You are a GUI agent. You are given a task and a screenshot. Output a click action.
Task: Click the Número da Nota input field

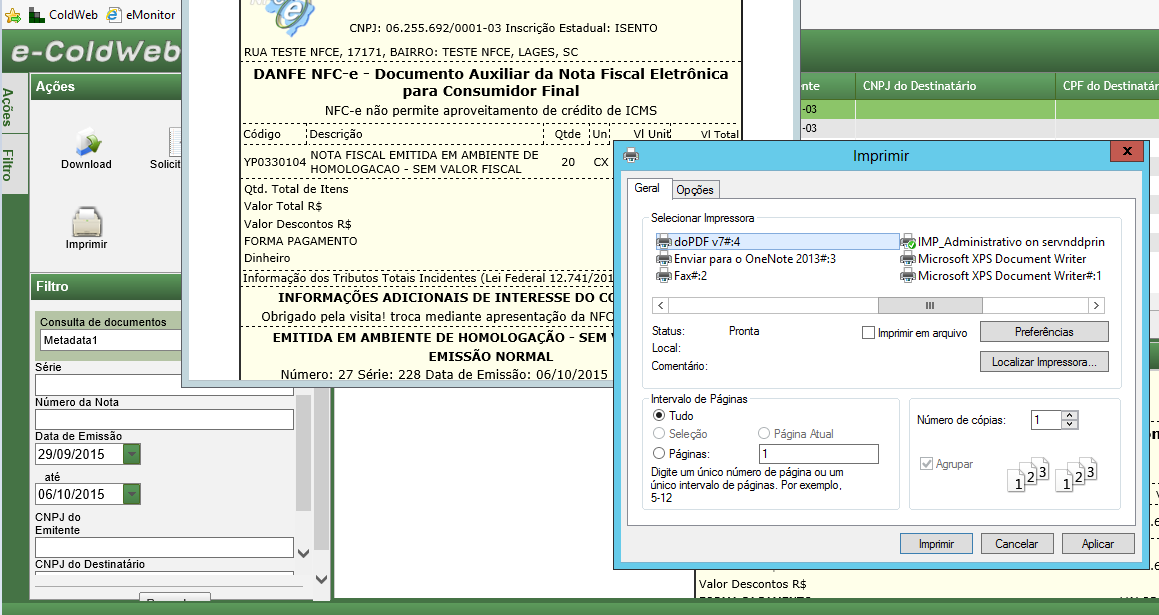click(164, 419)
